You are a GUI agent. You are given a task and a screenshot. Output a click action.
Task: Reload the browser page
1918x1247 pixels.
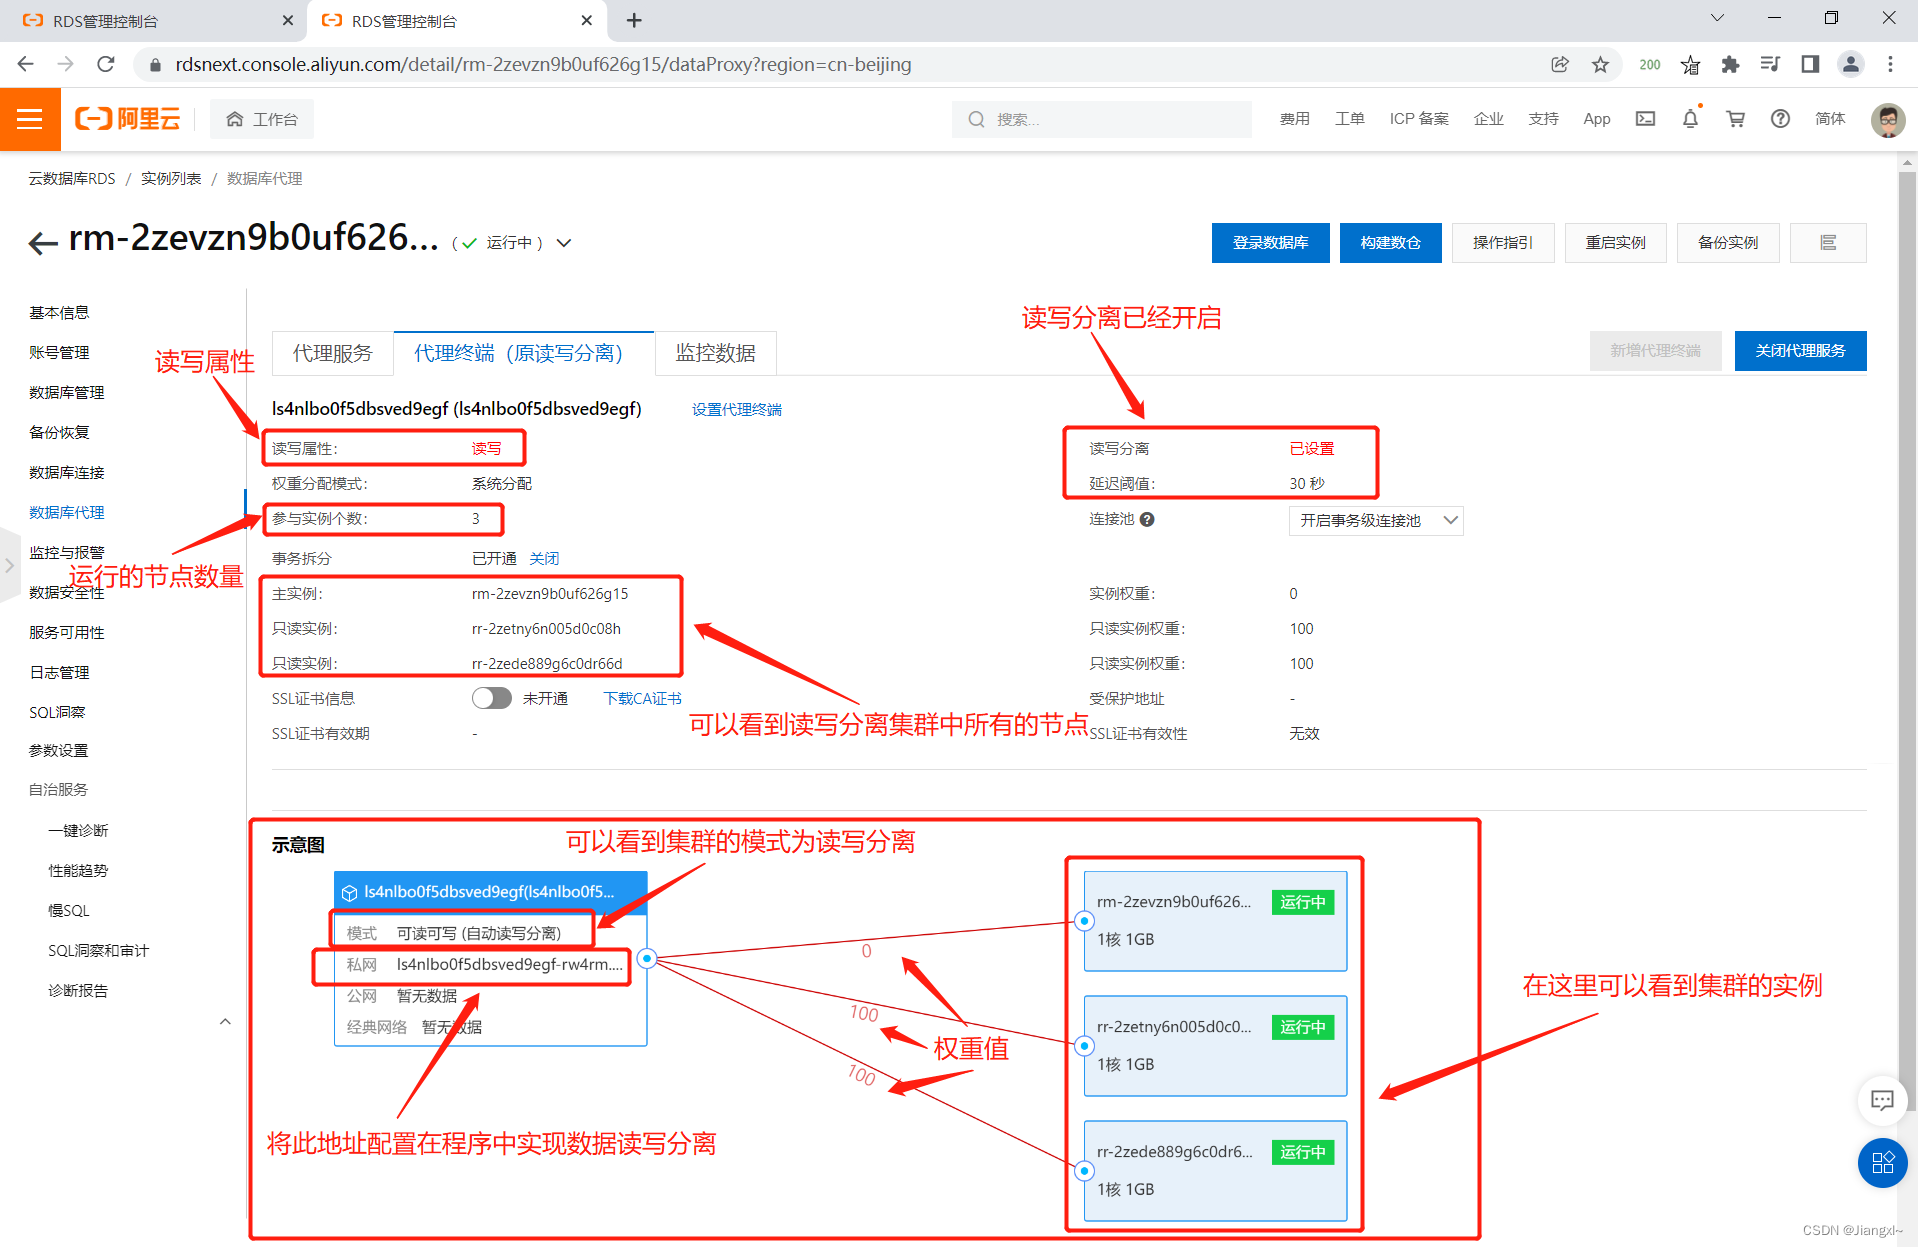(105, 64)
